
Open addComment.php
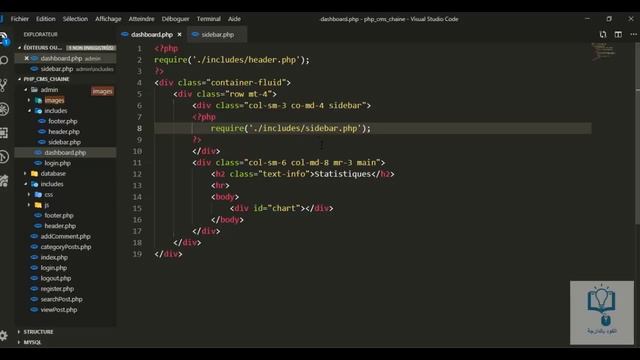click(x=65, y=236)
